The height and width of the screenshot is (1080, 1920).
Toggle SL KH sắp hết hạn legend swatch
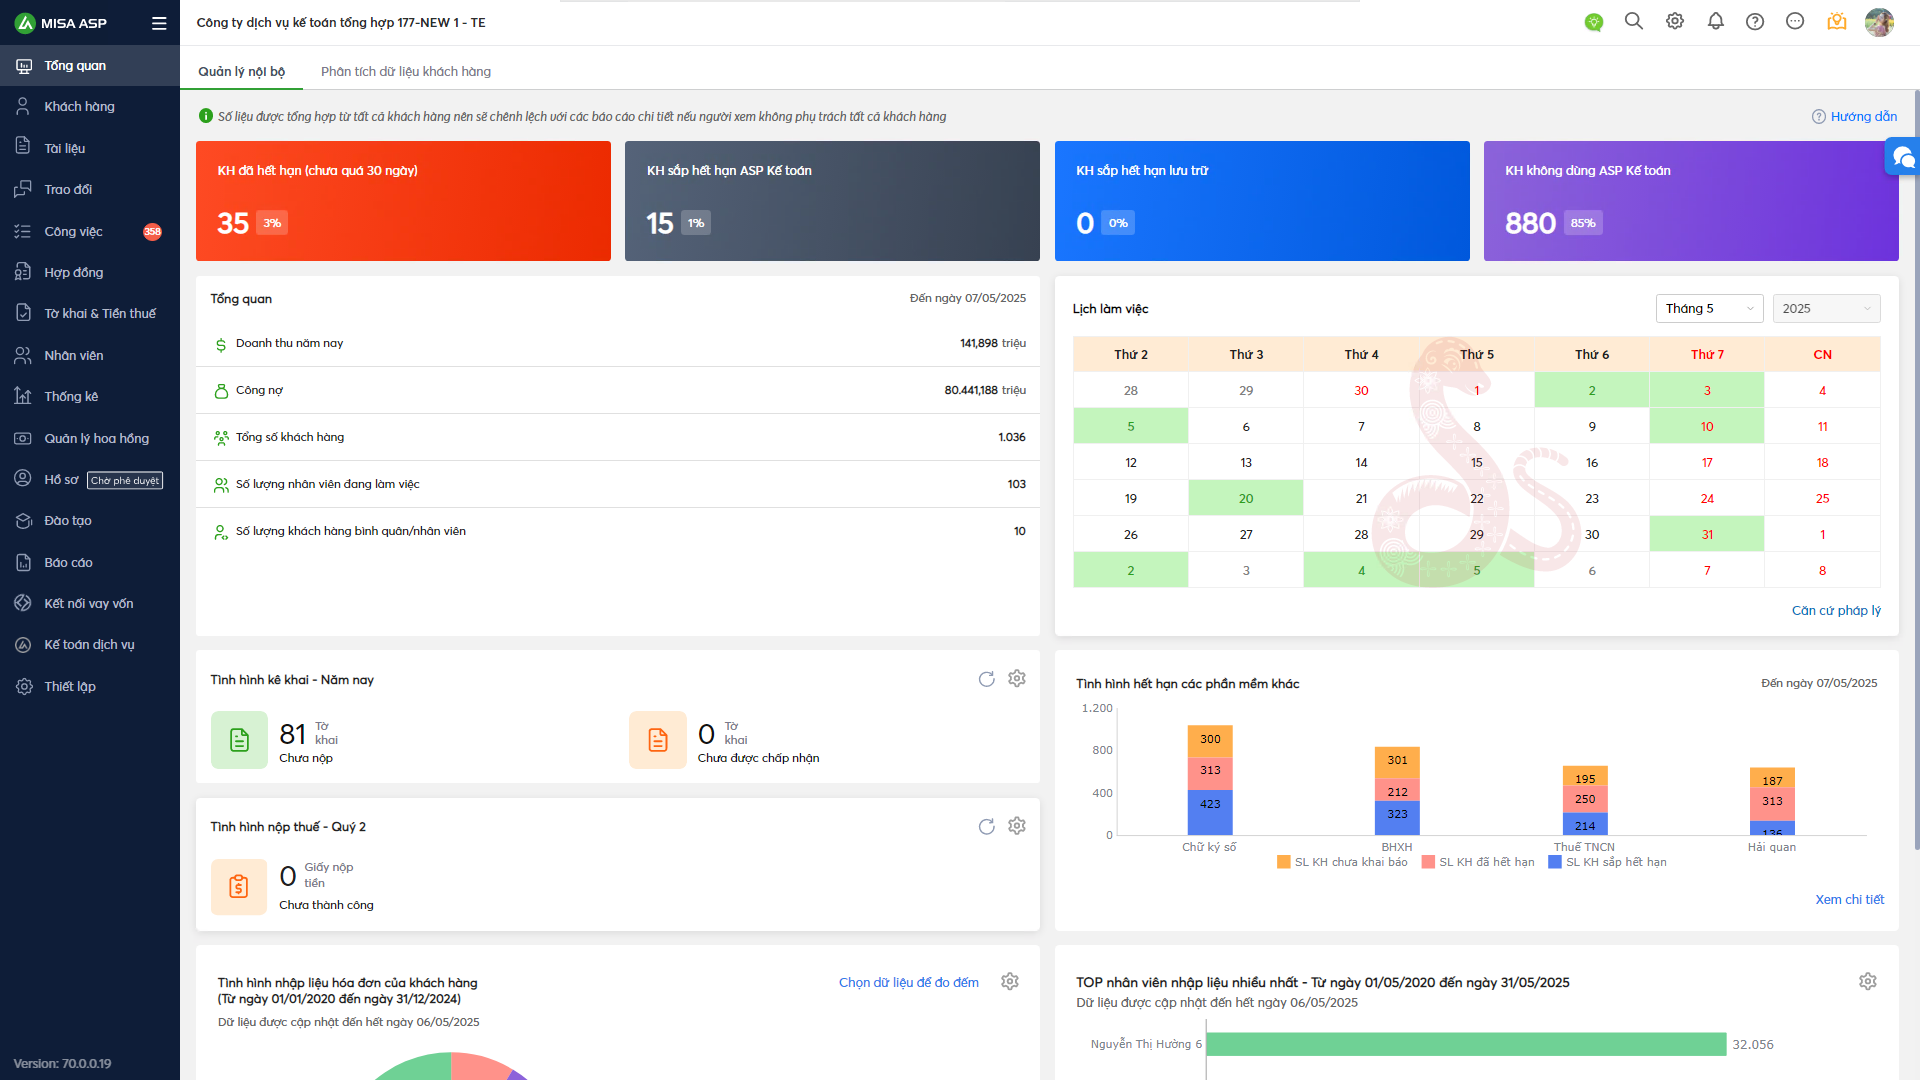coord(1555,862)
